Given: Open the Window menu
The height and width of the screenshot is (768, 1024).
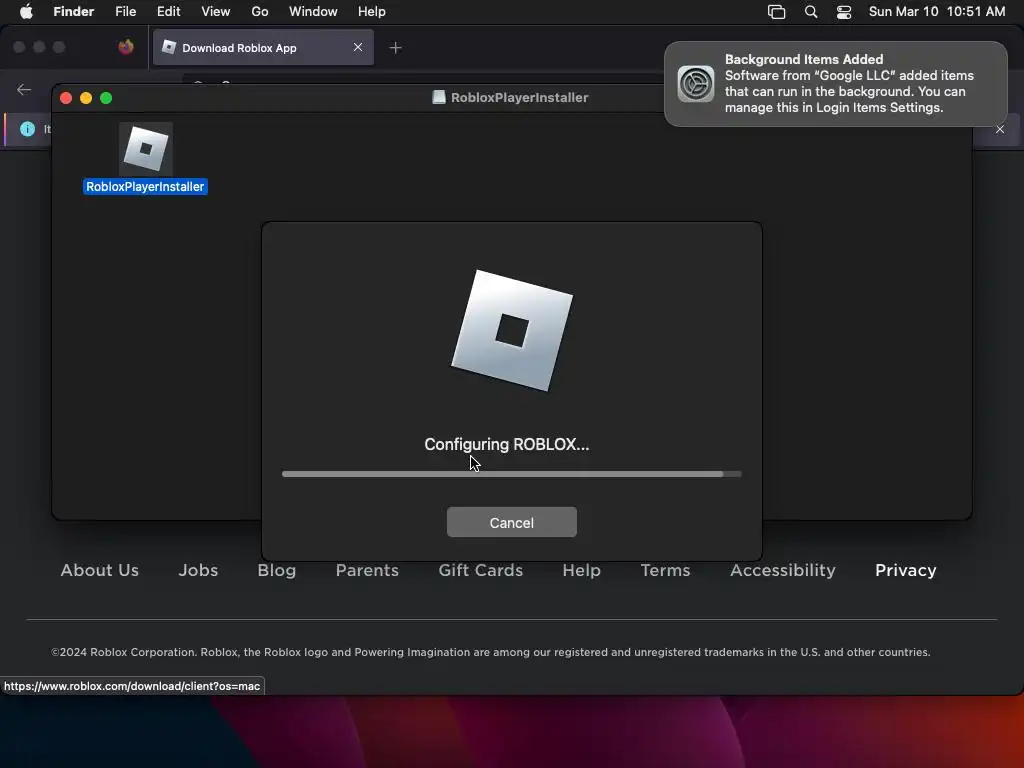Looking at the screenshot, I should pos(313,12).
